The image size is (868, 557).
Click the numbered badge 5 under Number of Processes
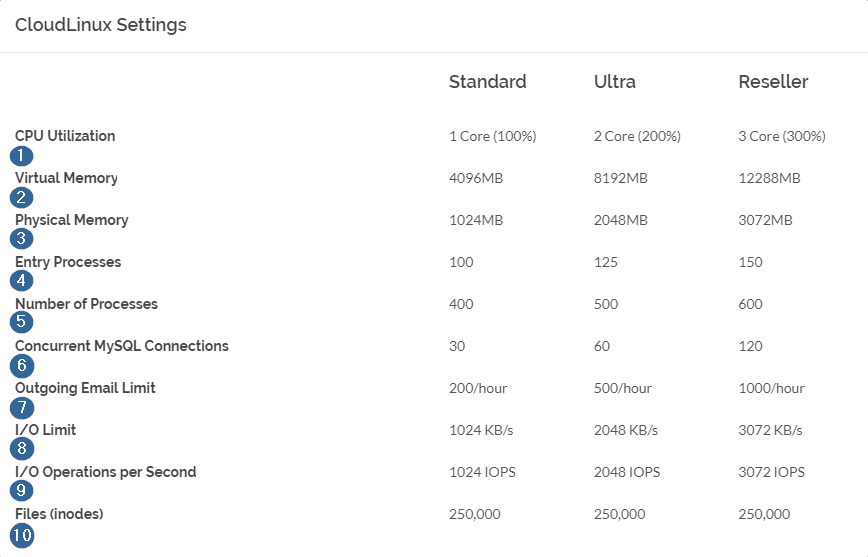pos(22,322)
